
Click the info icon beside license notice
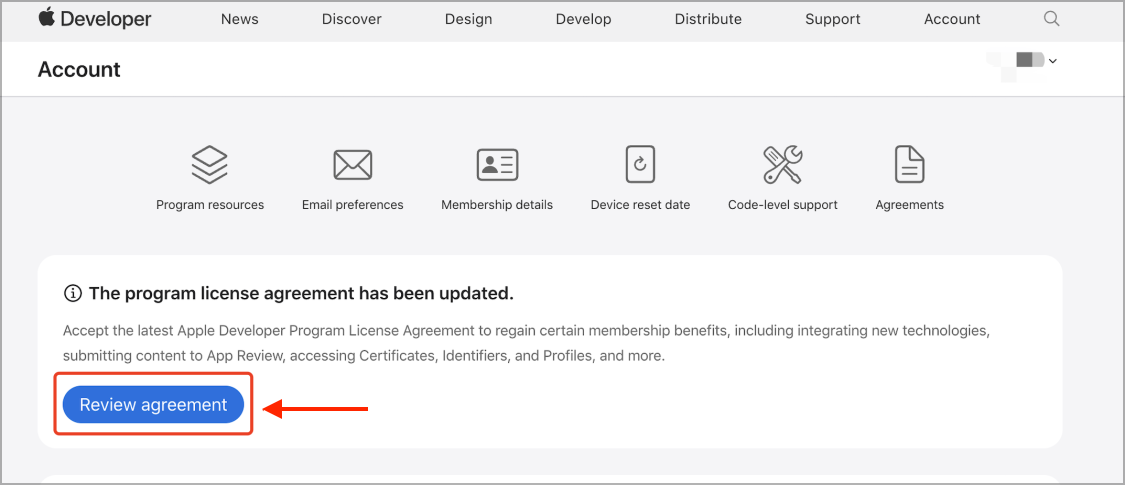click(72, 293)
